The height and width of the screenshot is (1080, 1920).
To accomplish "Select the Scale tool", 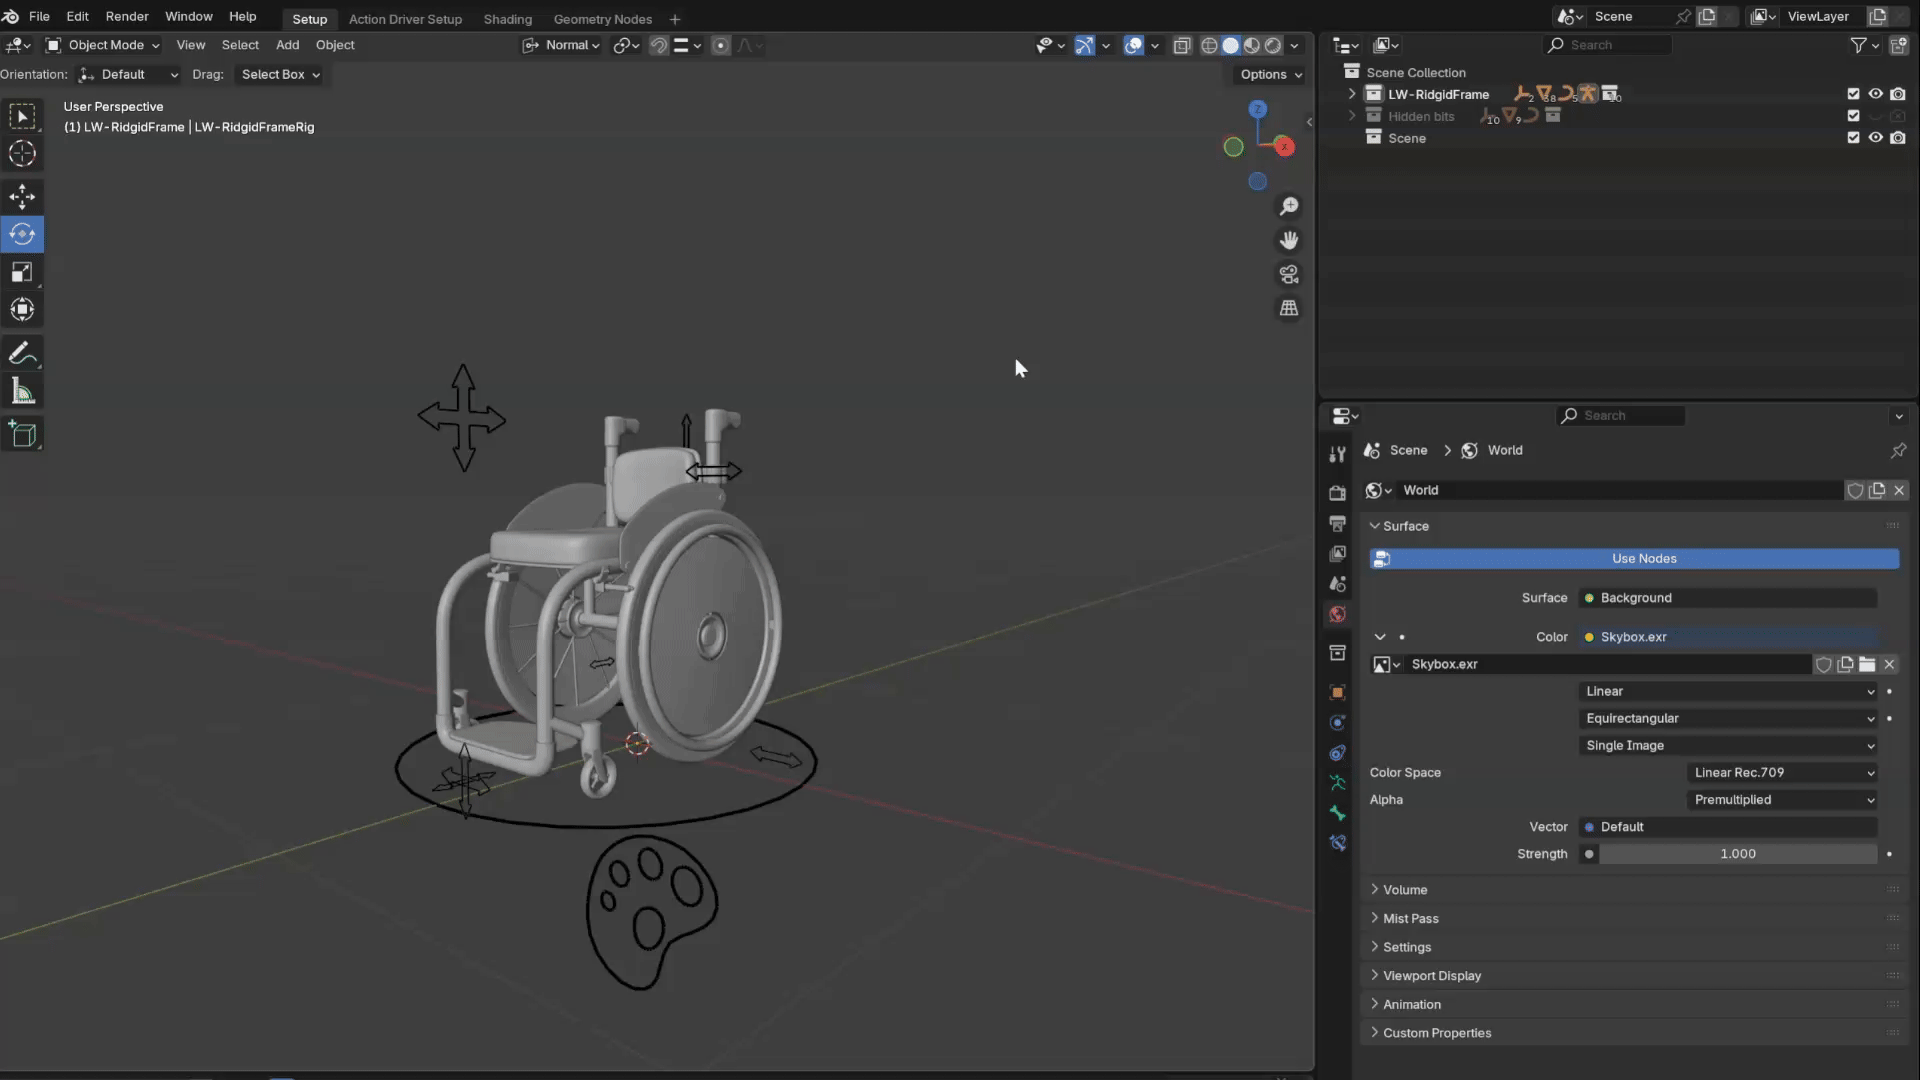I will tap(22, 272).
